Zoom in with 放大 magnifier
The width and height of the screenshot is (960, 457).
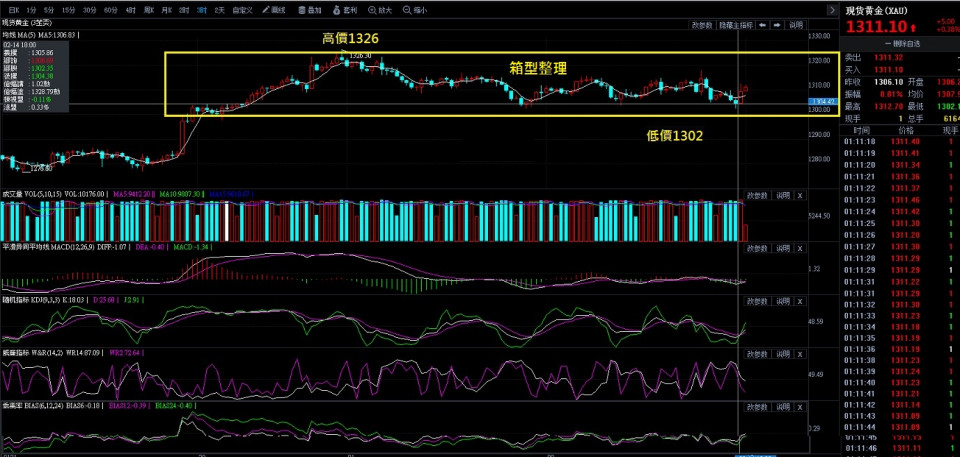pos(380,10)
